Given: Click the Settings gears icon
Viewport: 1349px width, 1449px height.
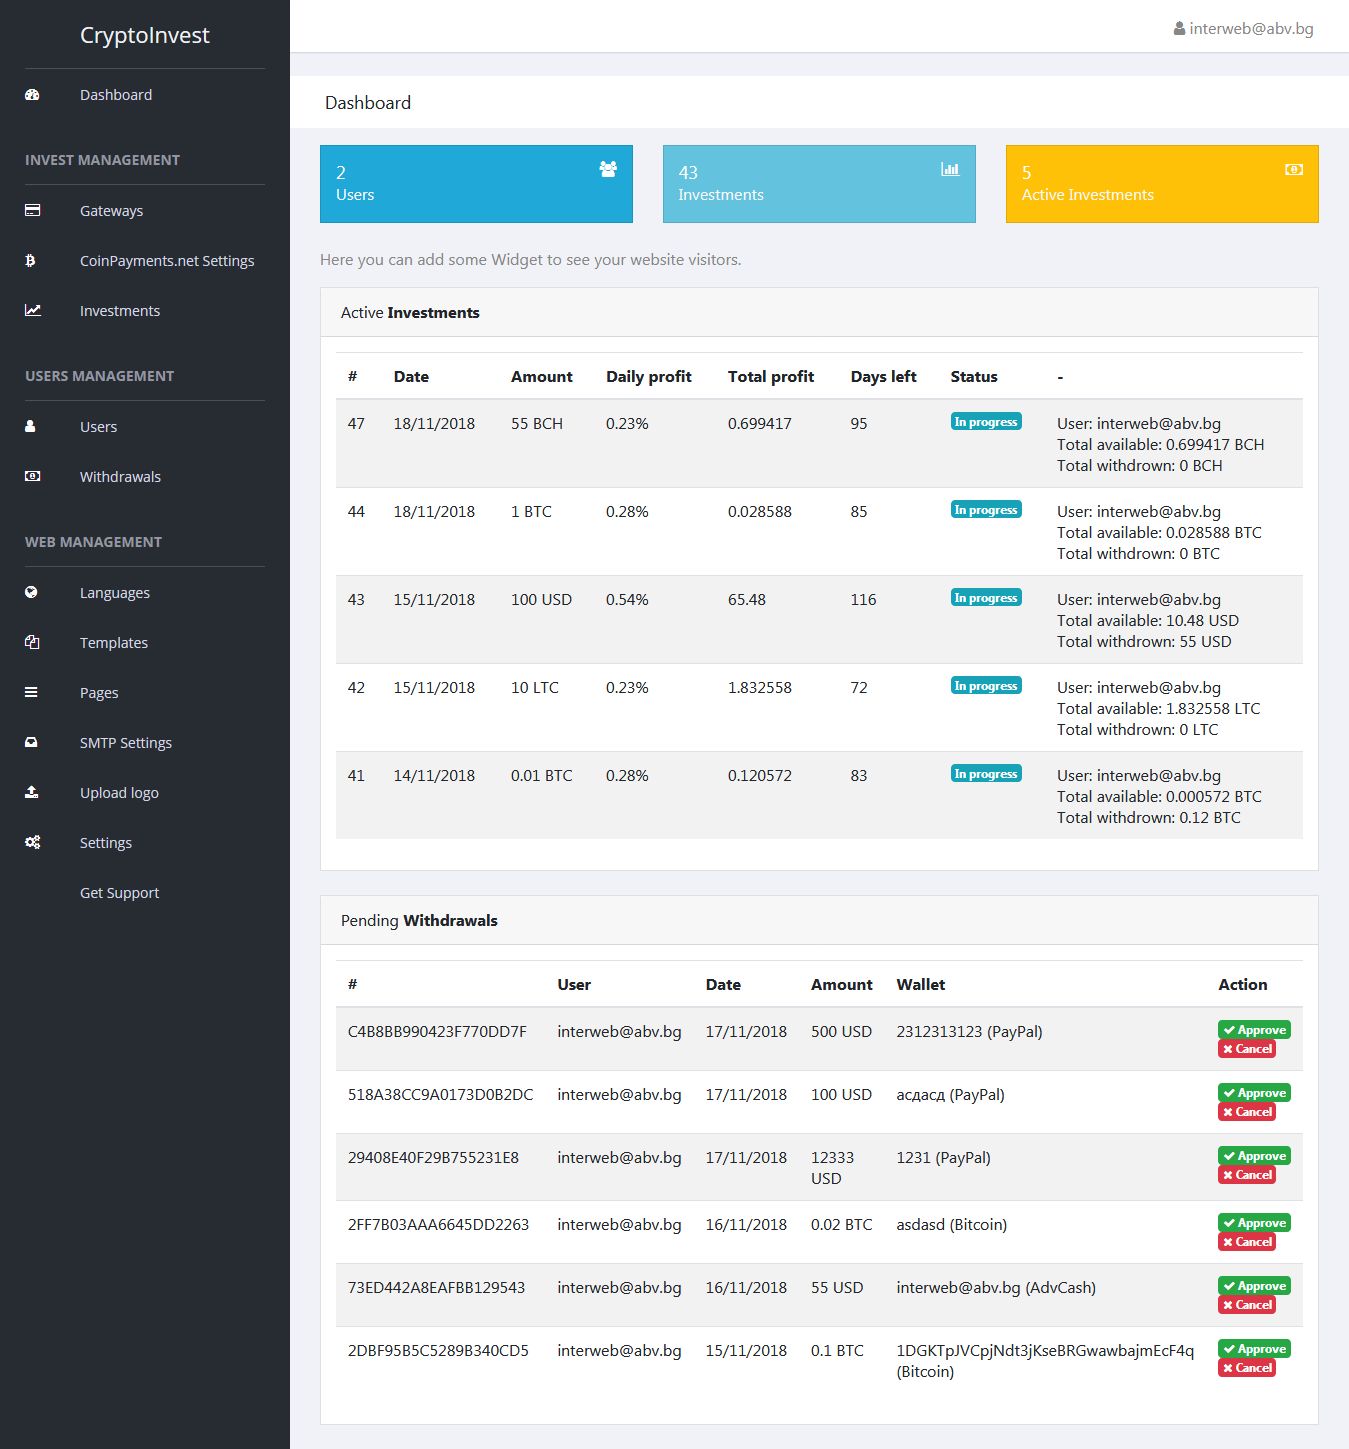Looking at the screenshot, I should [x=32, y=842].
